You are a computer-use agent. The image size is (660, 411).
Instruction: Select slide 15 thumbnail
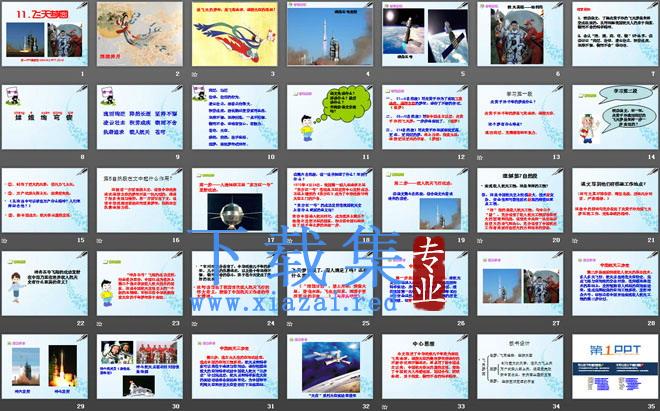pos(45,200)
